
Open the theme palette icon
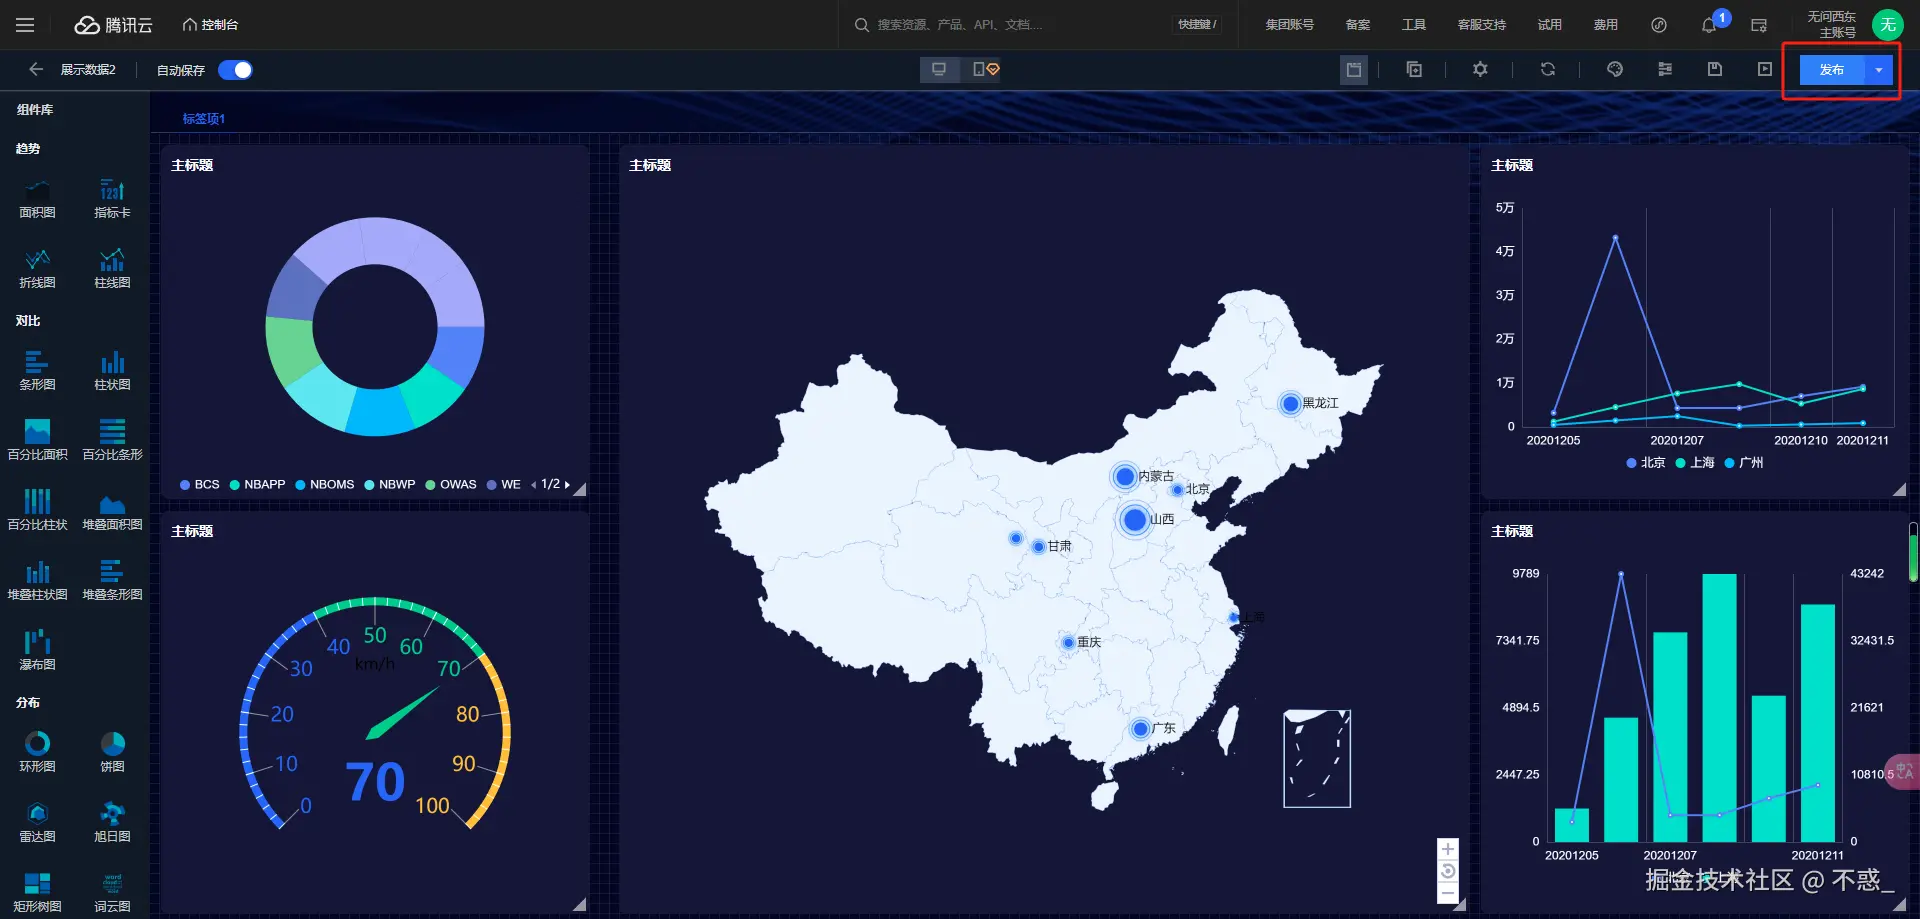coord(1615,69)
